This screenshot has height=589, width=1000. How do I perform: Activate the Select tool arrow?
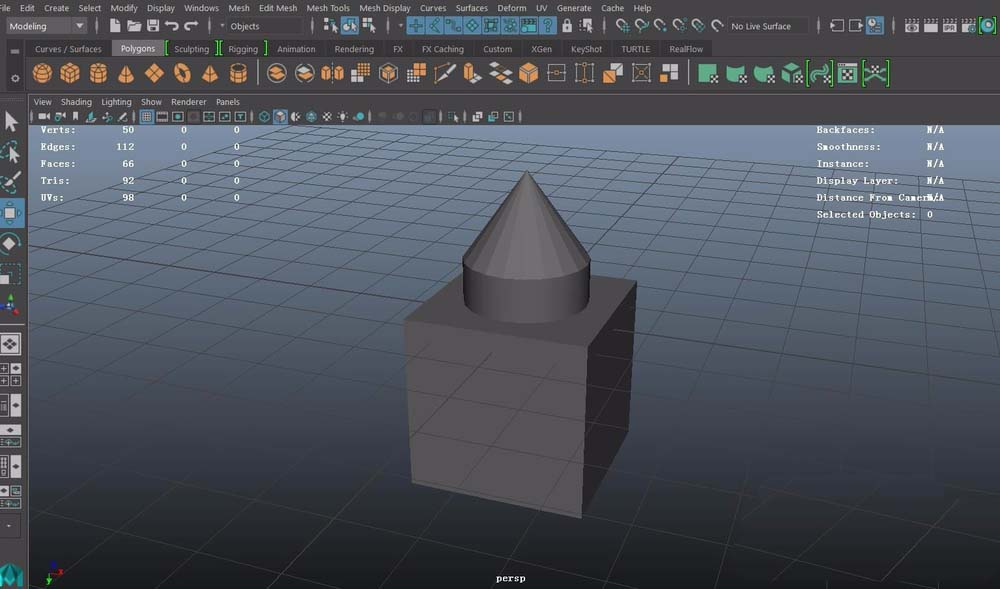(13, 120)
